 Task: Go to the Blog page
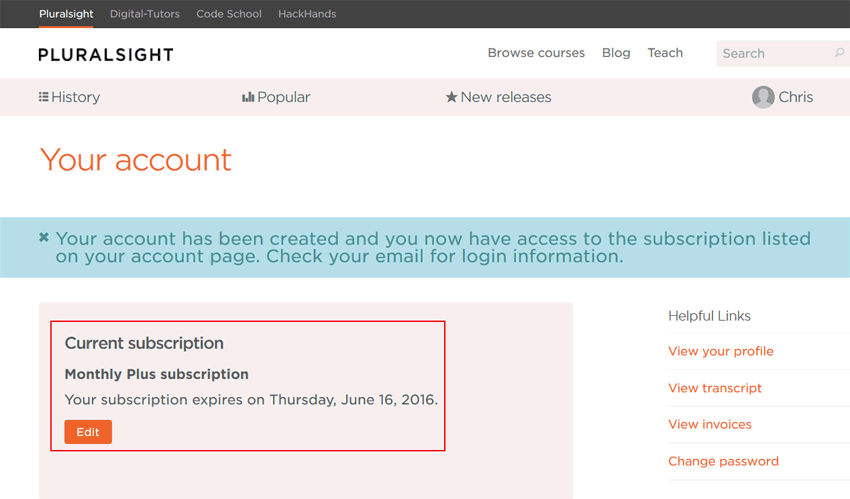[x=616, y=53]
